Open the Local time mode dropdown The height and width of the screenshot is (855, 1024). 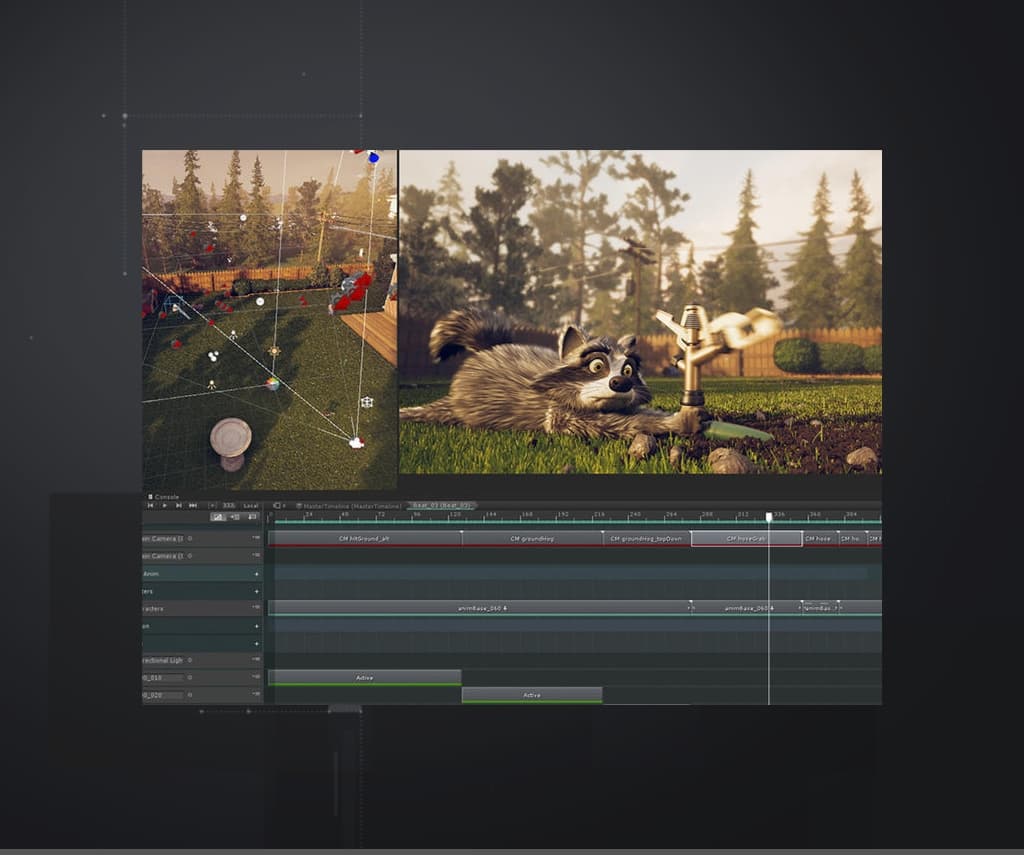click(x=250, y=505)
